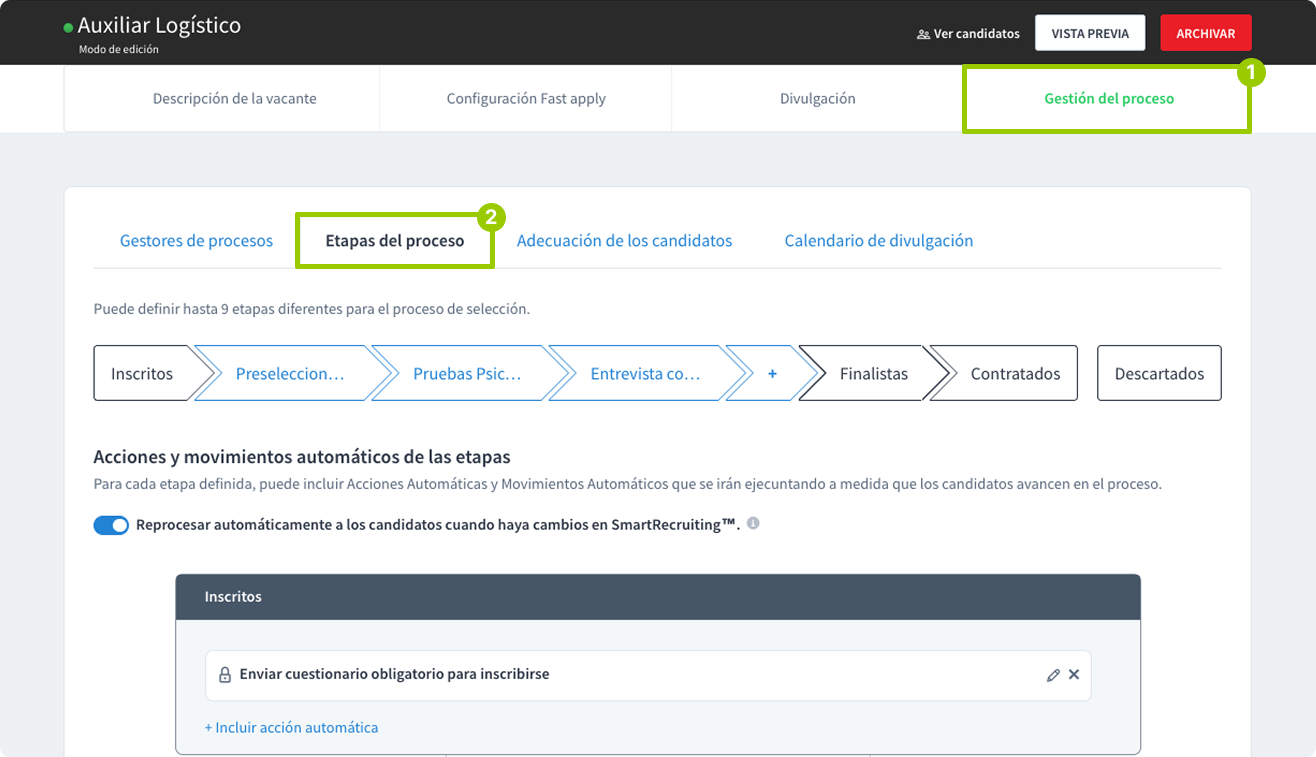Click the lock icon on the questionnaire action

pyautogui.click(x=225, y=674)
